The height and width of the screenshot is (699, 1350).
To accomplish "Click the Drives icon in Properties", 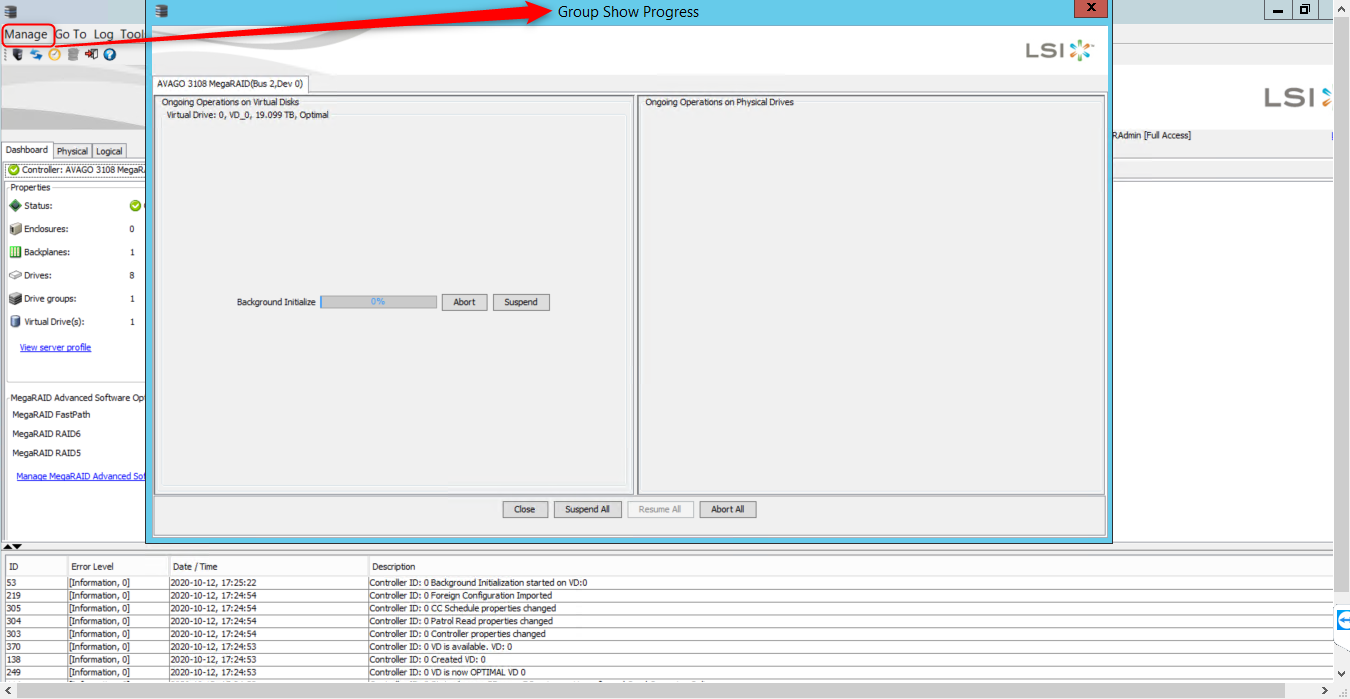I will pos(15,275).
